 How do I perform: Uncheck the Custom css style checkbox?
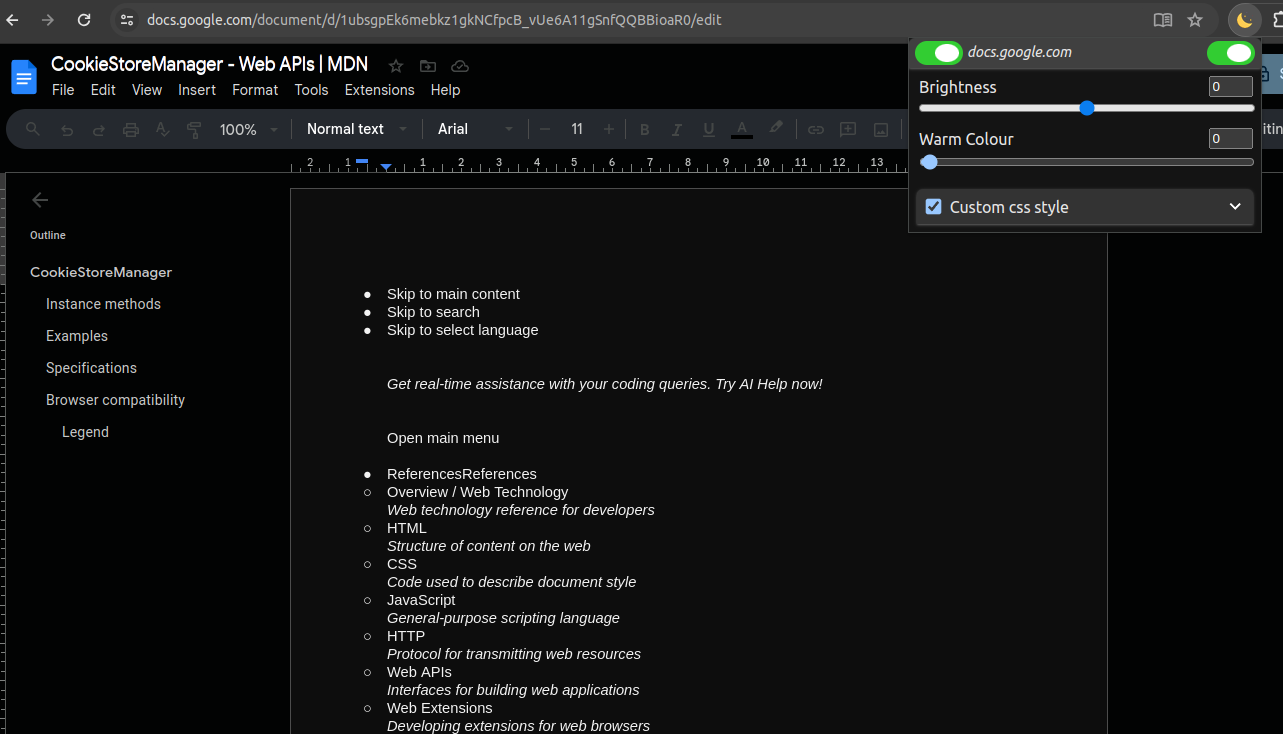tap(933, 207)
